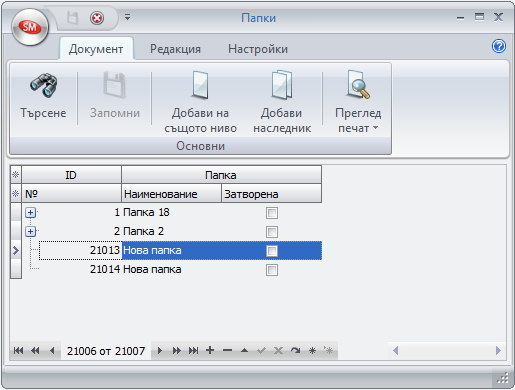Go to first record in navigator
The image size is (515, 390).
18,351
